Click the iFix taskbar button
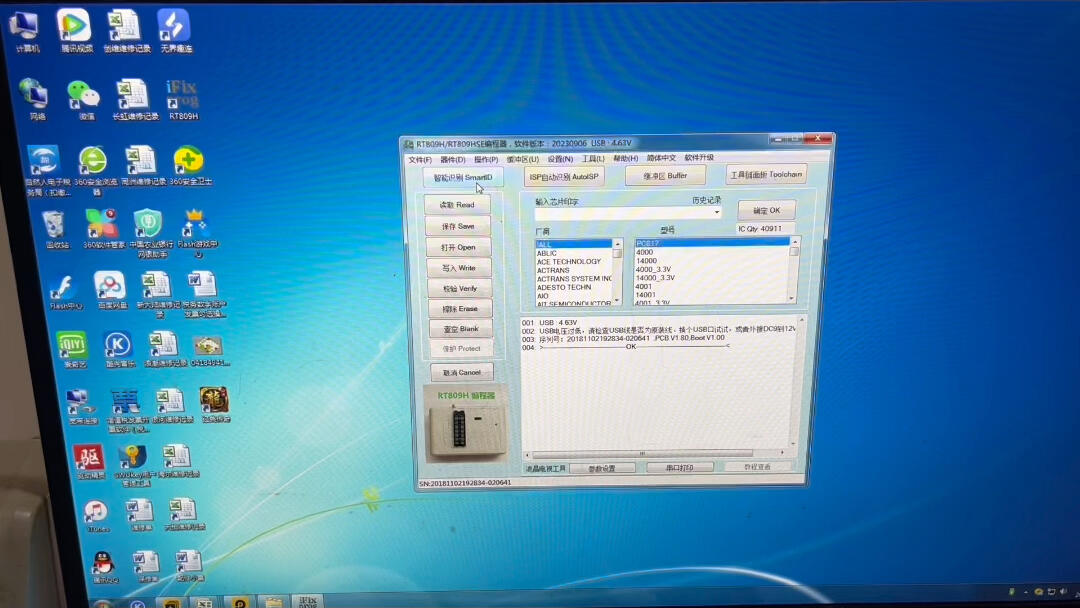This screenshot has width=1080, height=608. 308,602
